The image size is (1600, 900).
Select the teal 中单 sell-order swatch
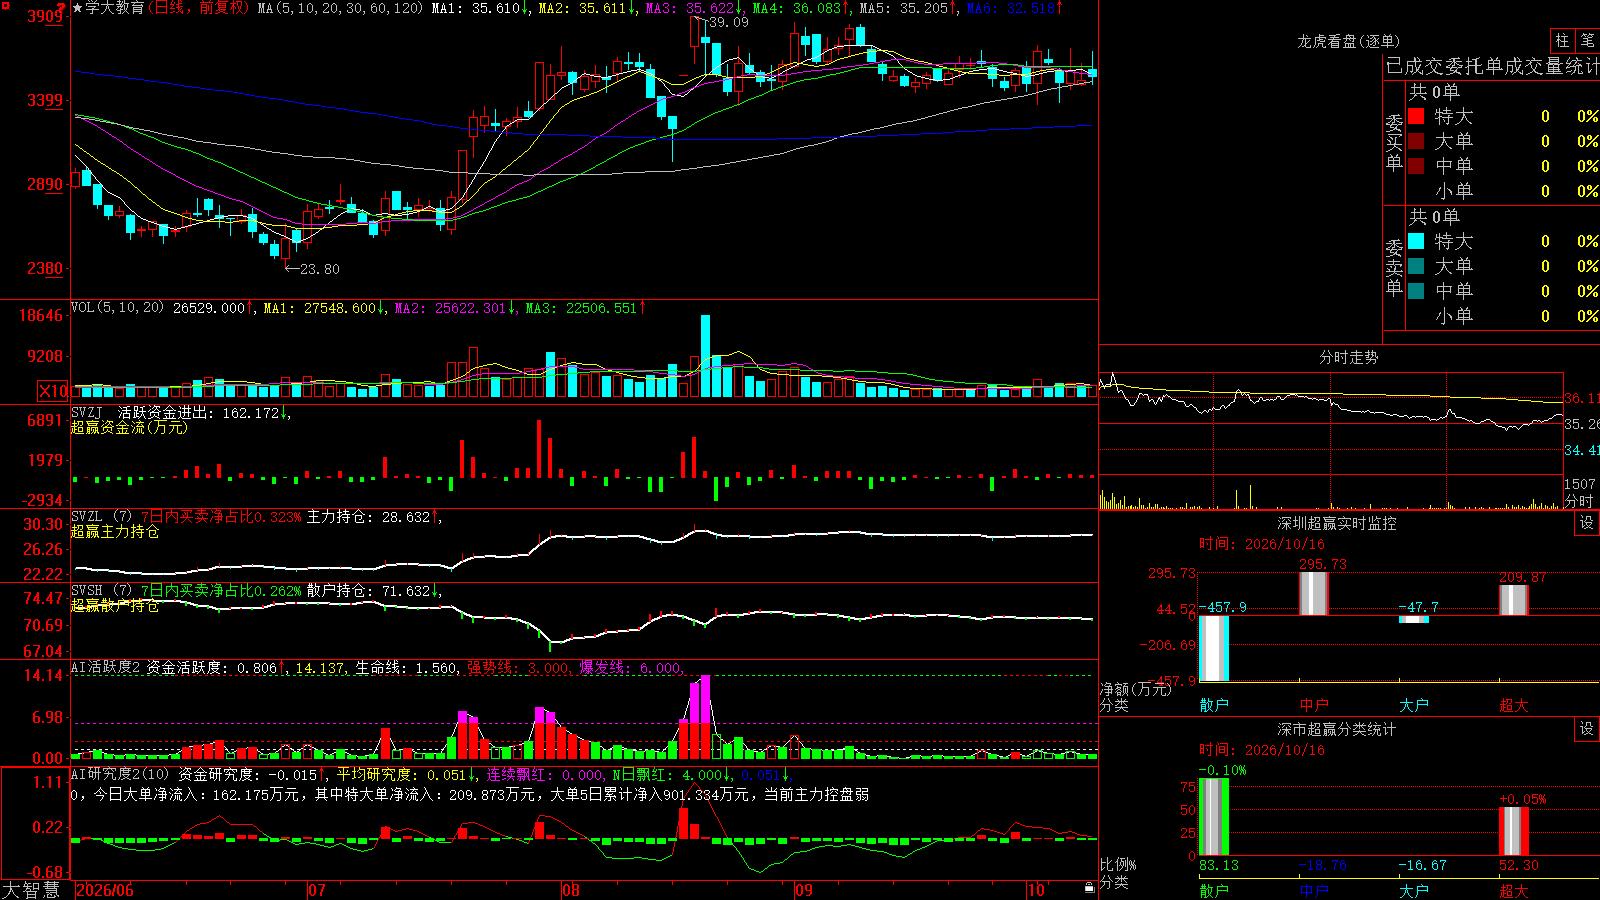(1416, 291)
